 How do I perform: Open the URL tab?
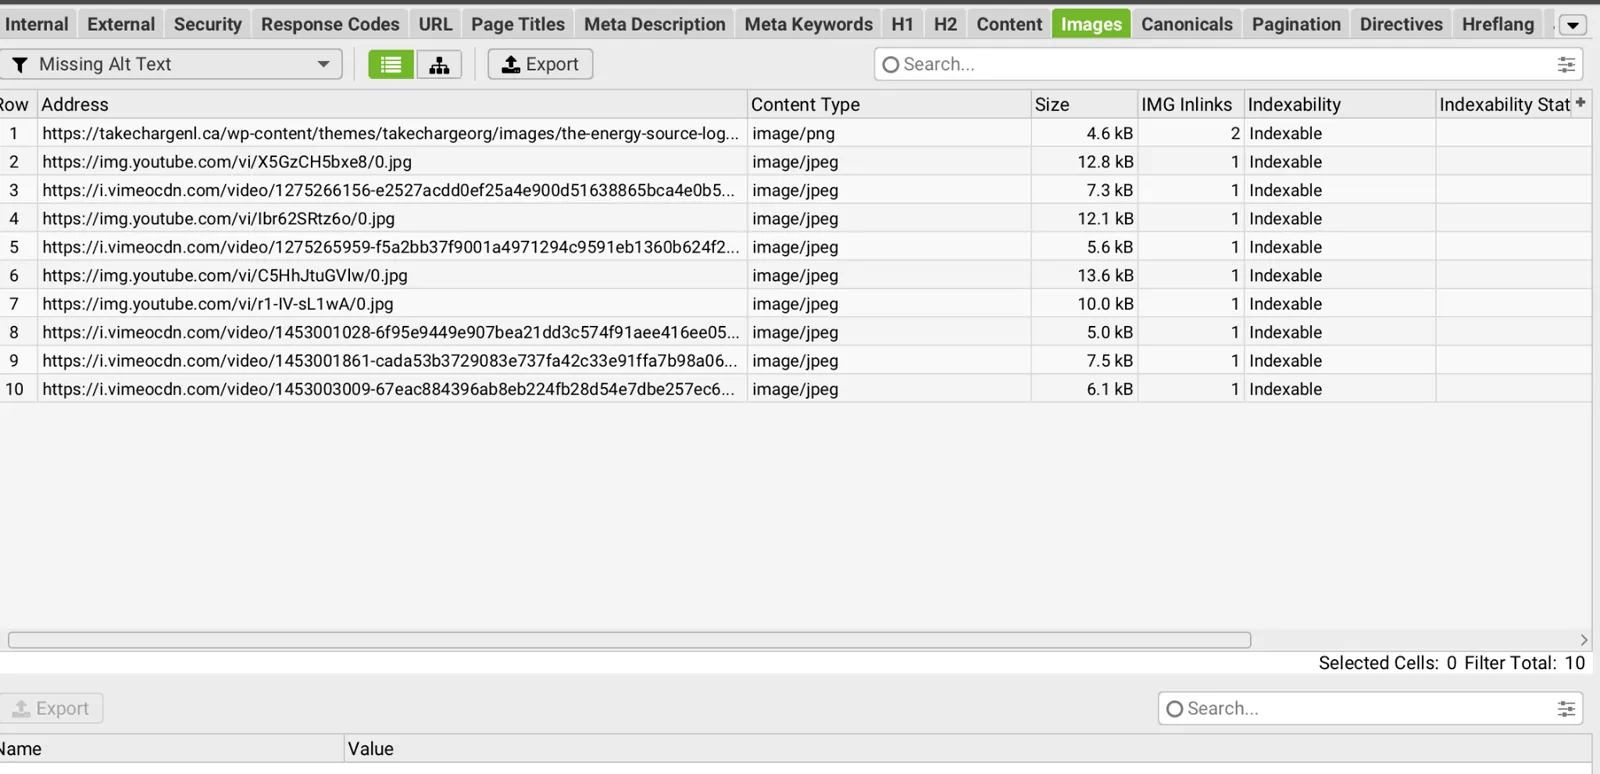pos(435,24)
